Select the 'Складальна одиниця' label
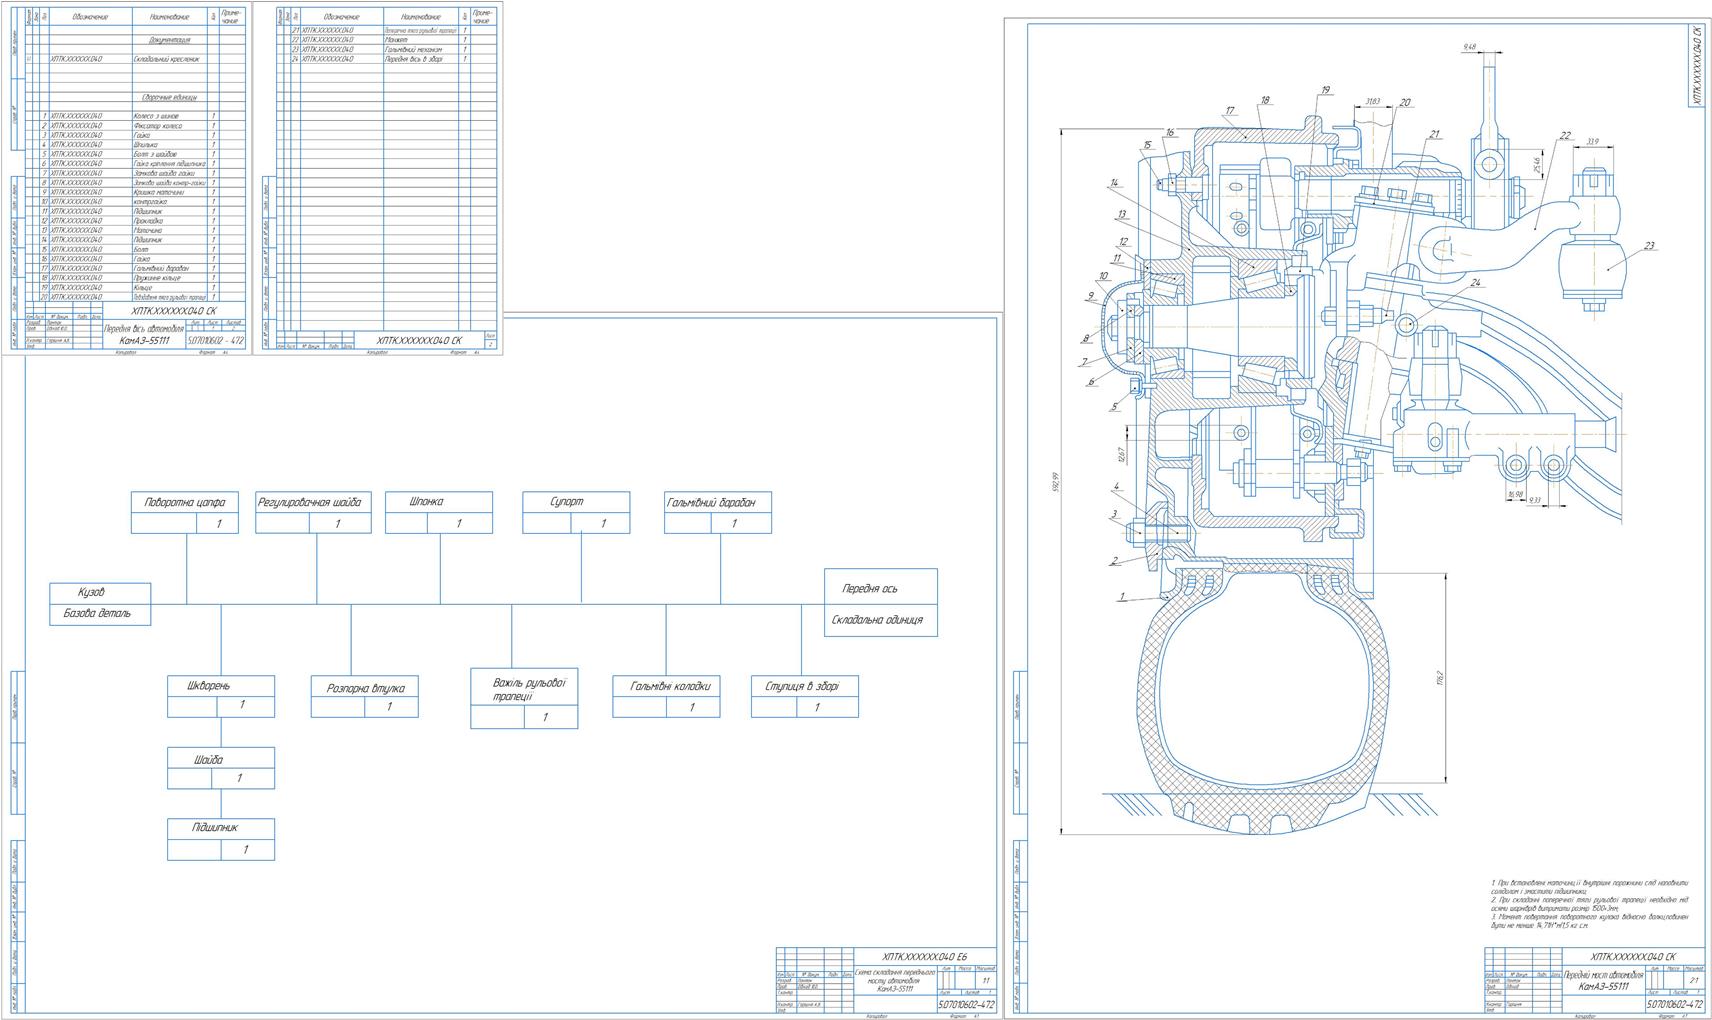This screenshot has width=1712, height=1020. [877, 620]
